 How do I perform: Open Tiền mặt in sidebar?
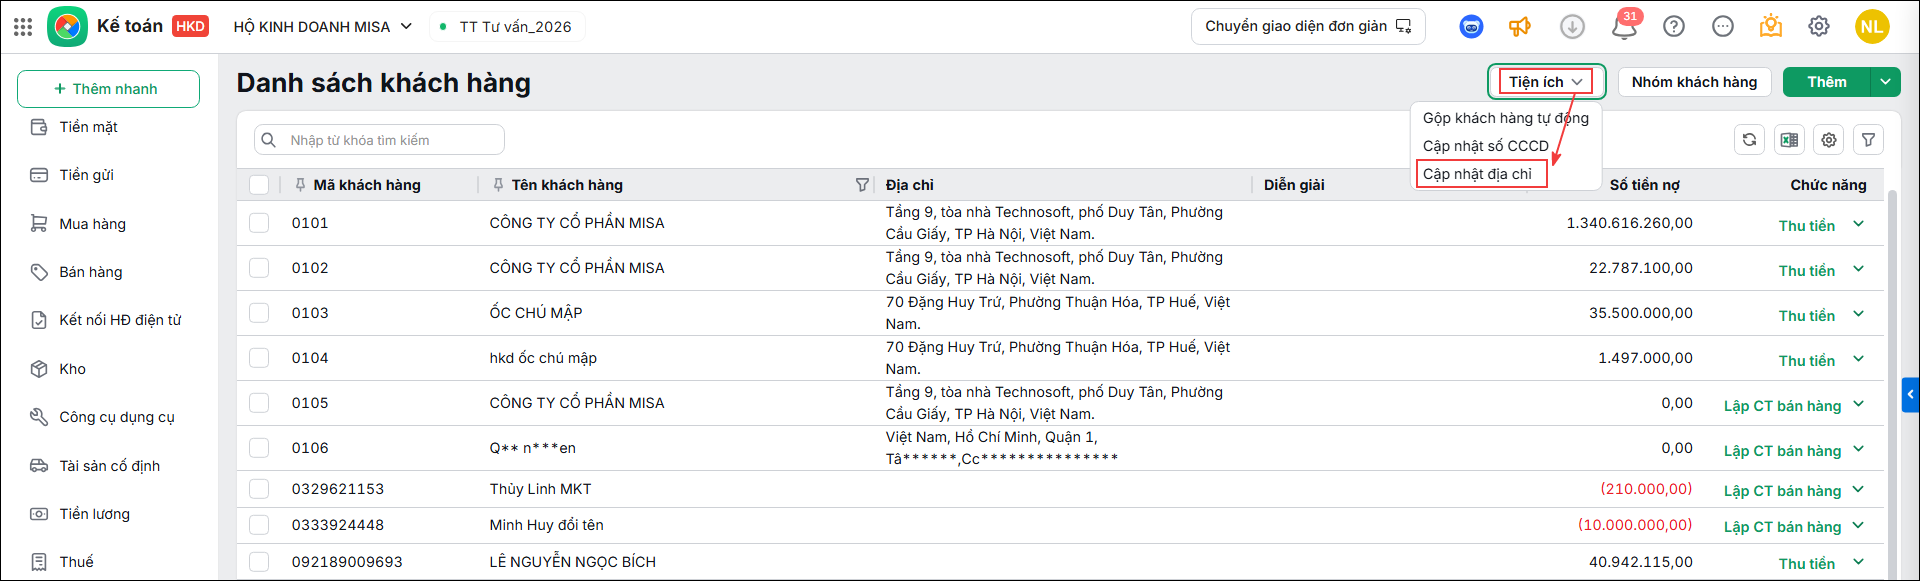click(88, 127)
